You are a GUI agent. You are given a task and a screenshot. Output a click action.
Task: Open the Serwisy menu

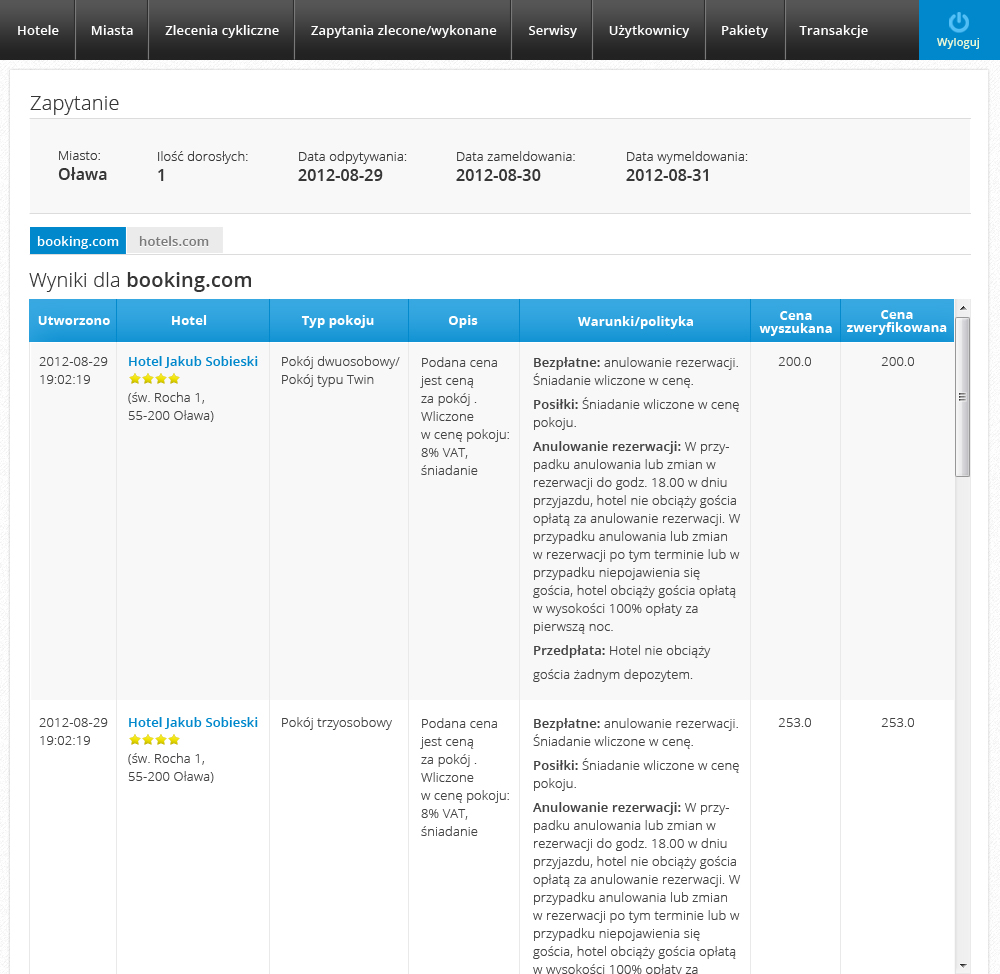coord(552,30)
